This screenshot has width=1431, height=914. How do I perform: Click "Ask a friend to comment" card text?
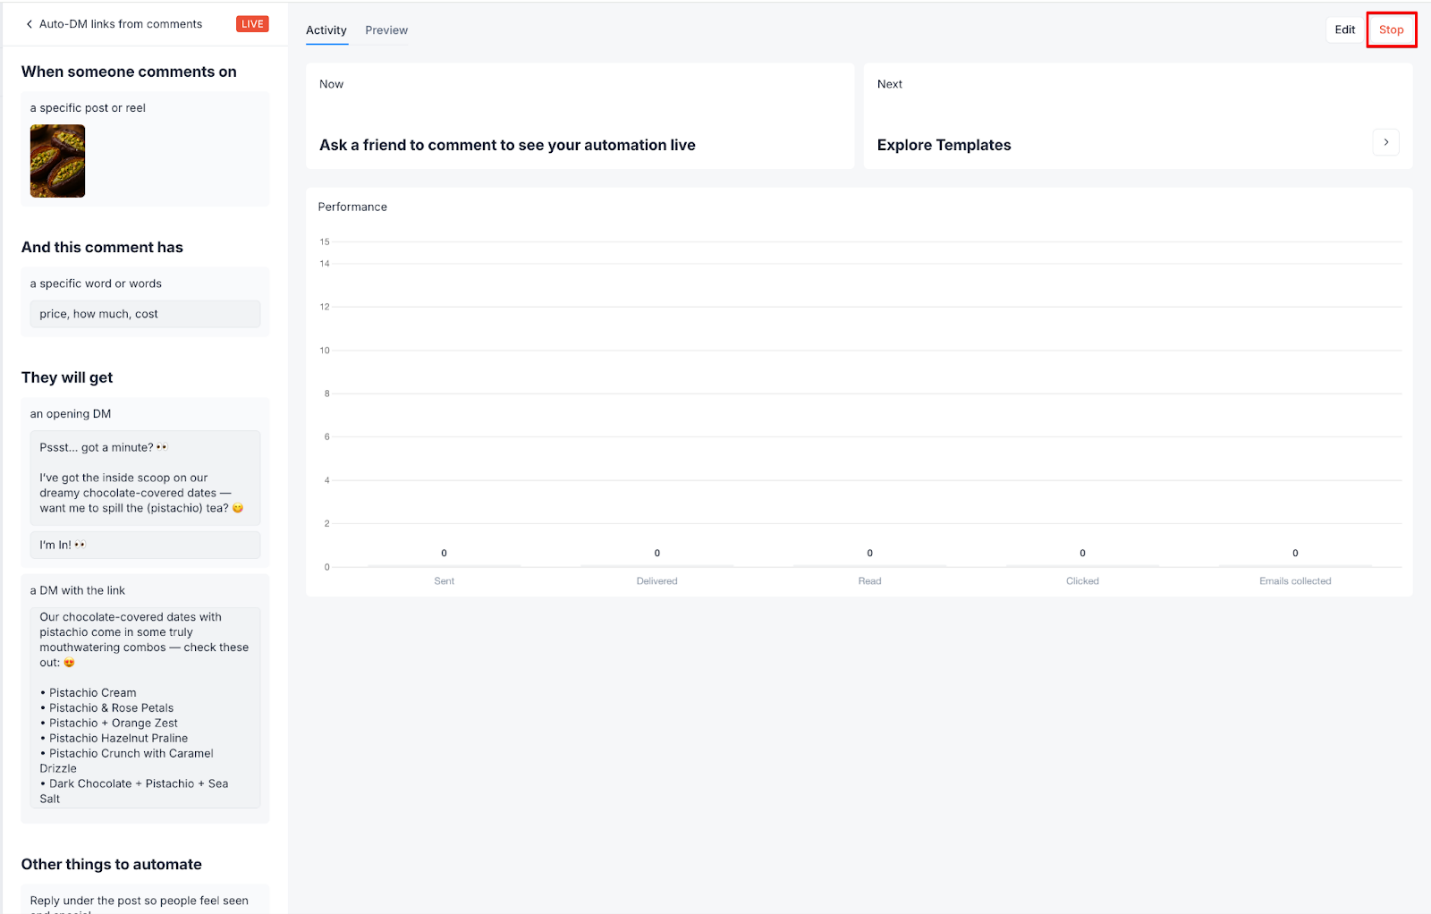[507, 145]
